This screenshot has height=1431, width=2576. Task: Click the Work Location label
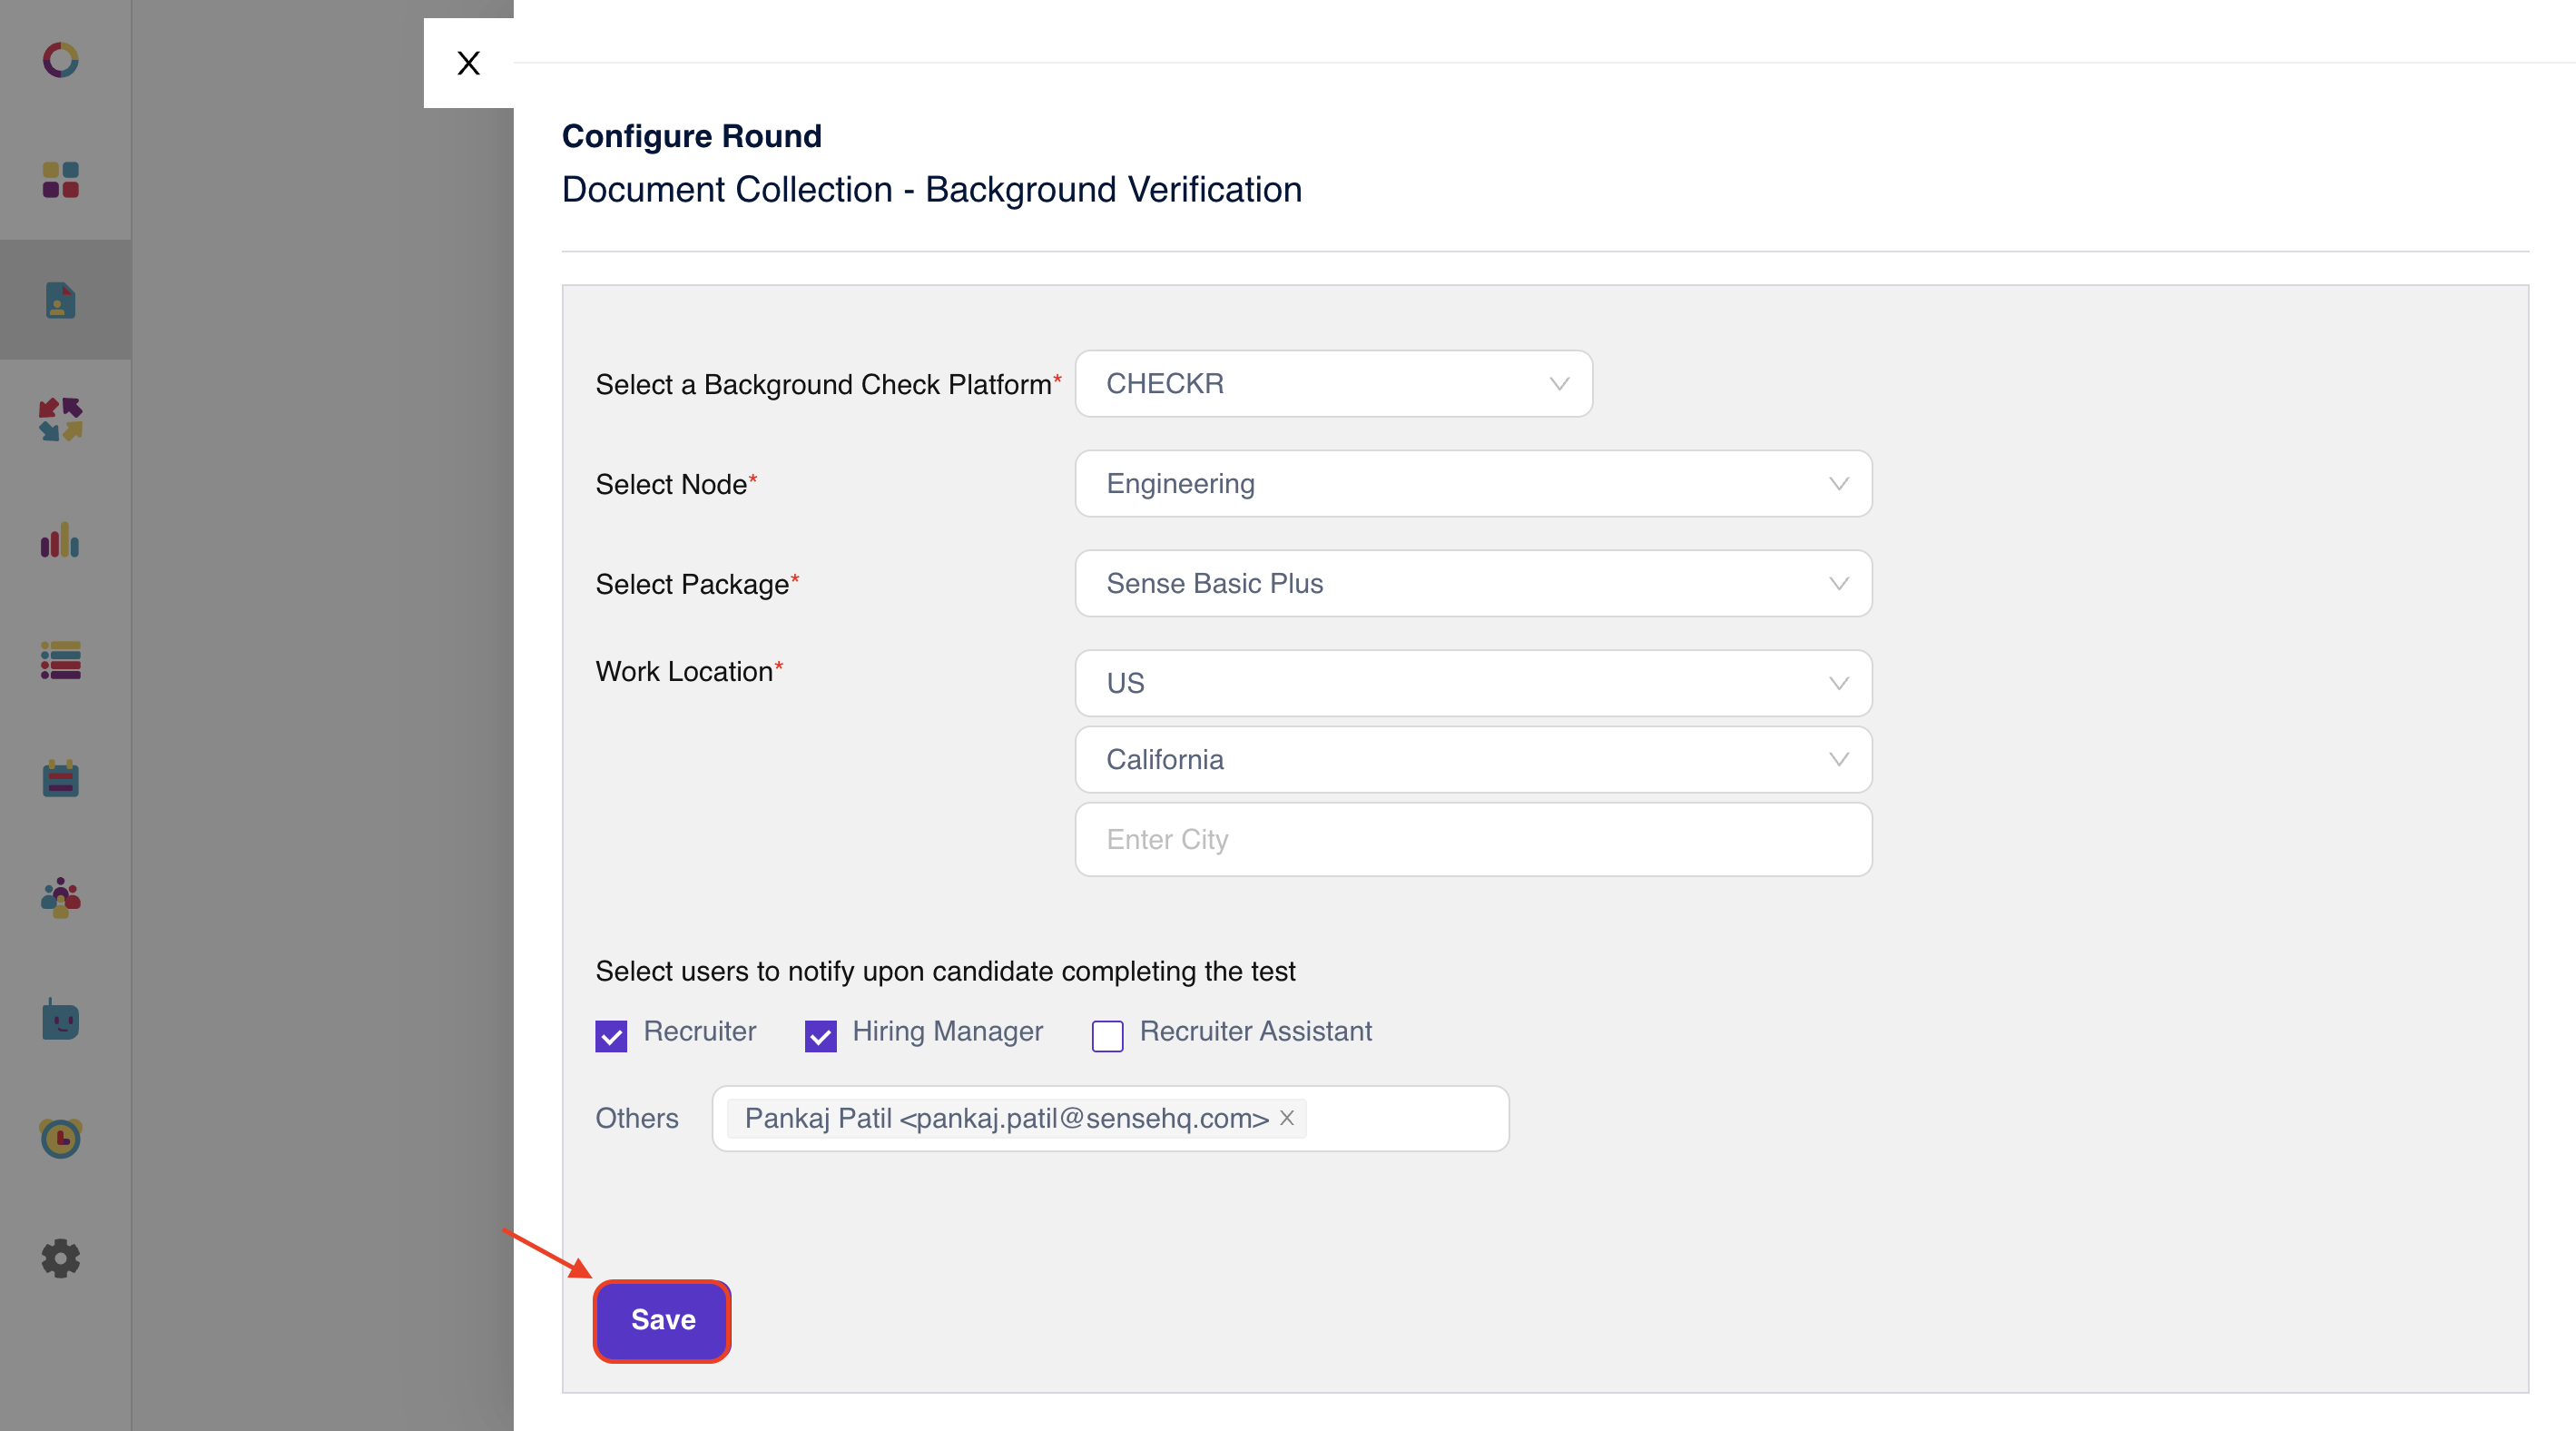(688, 672)
